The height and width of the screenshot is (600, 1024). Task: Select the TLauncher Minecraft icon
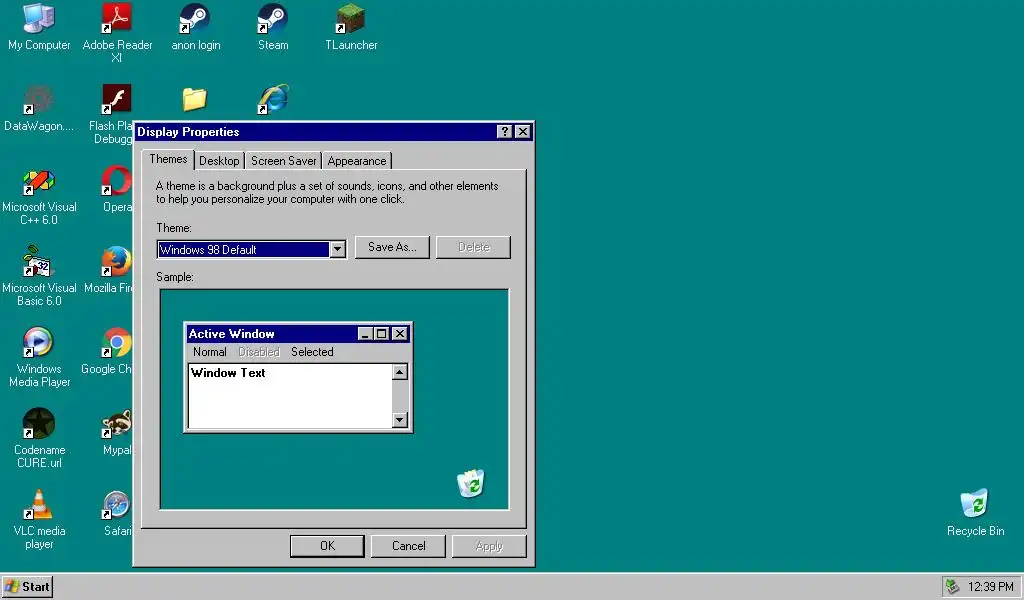(x=351, y=27)
